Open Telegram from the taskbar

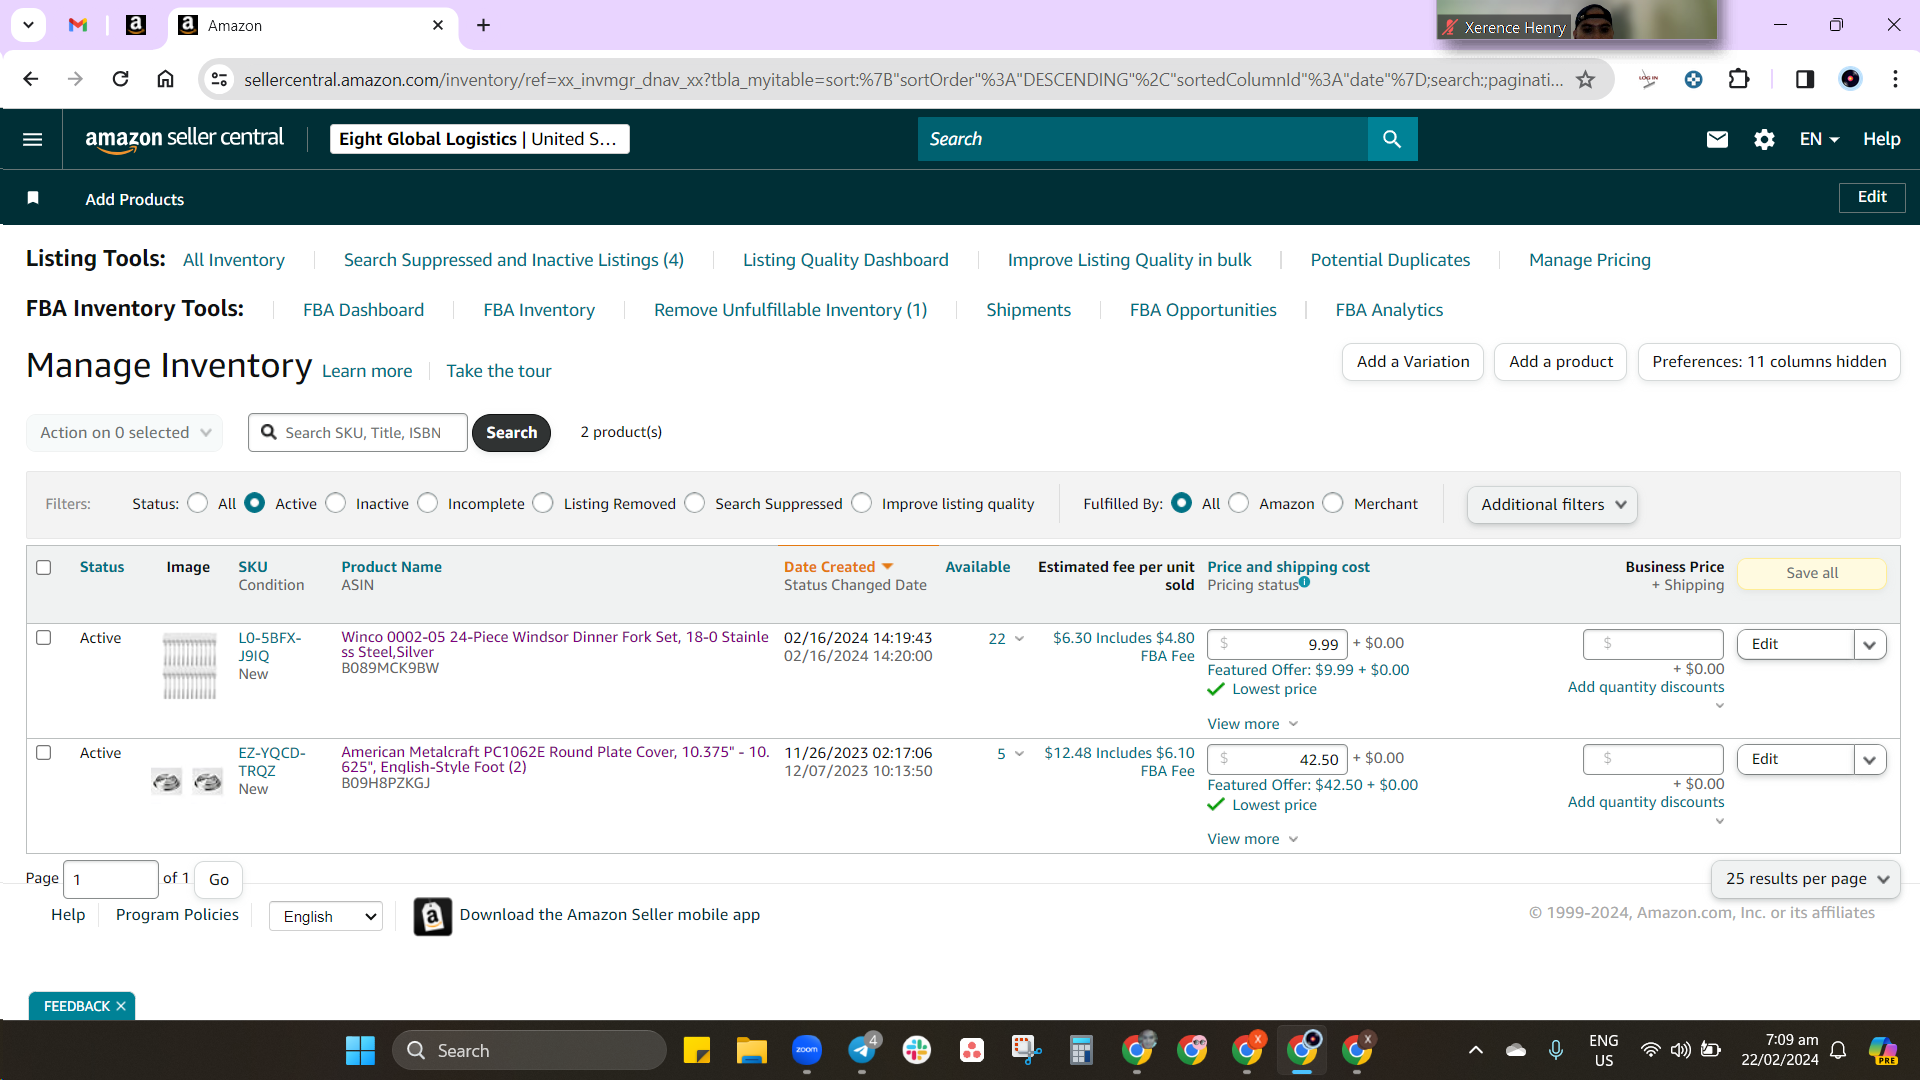point(861,1050)
